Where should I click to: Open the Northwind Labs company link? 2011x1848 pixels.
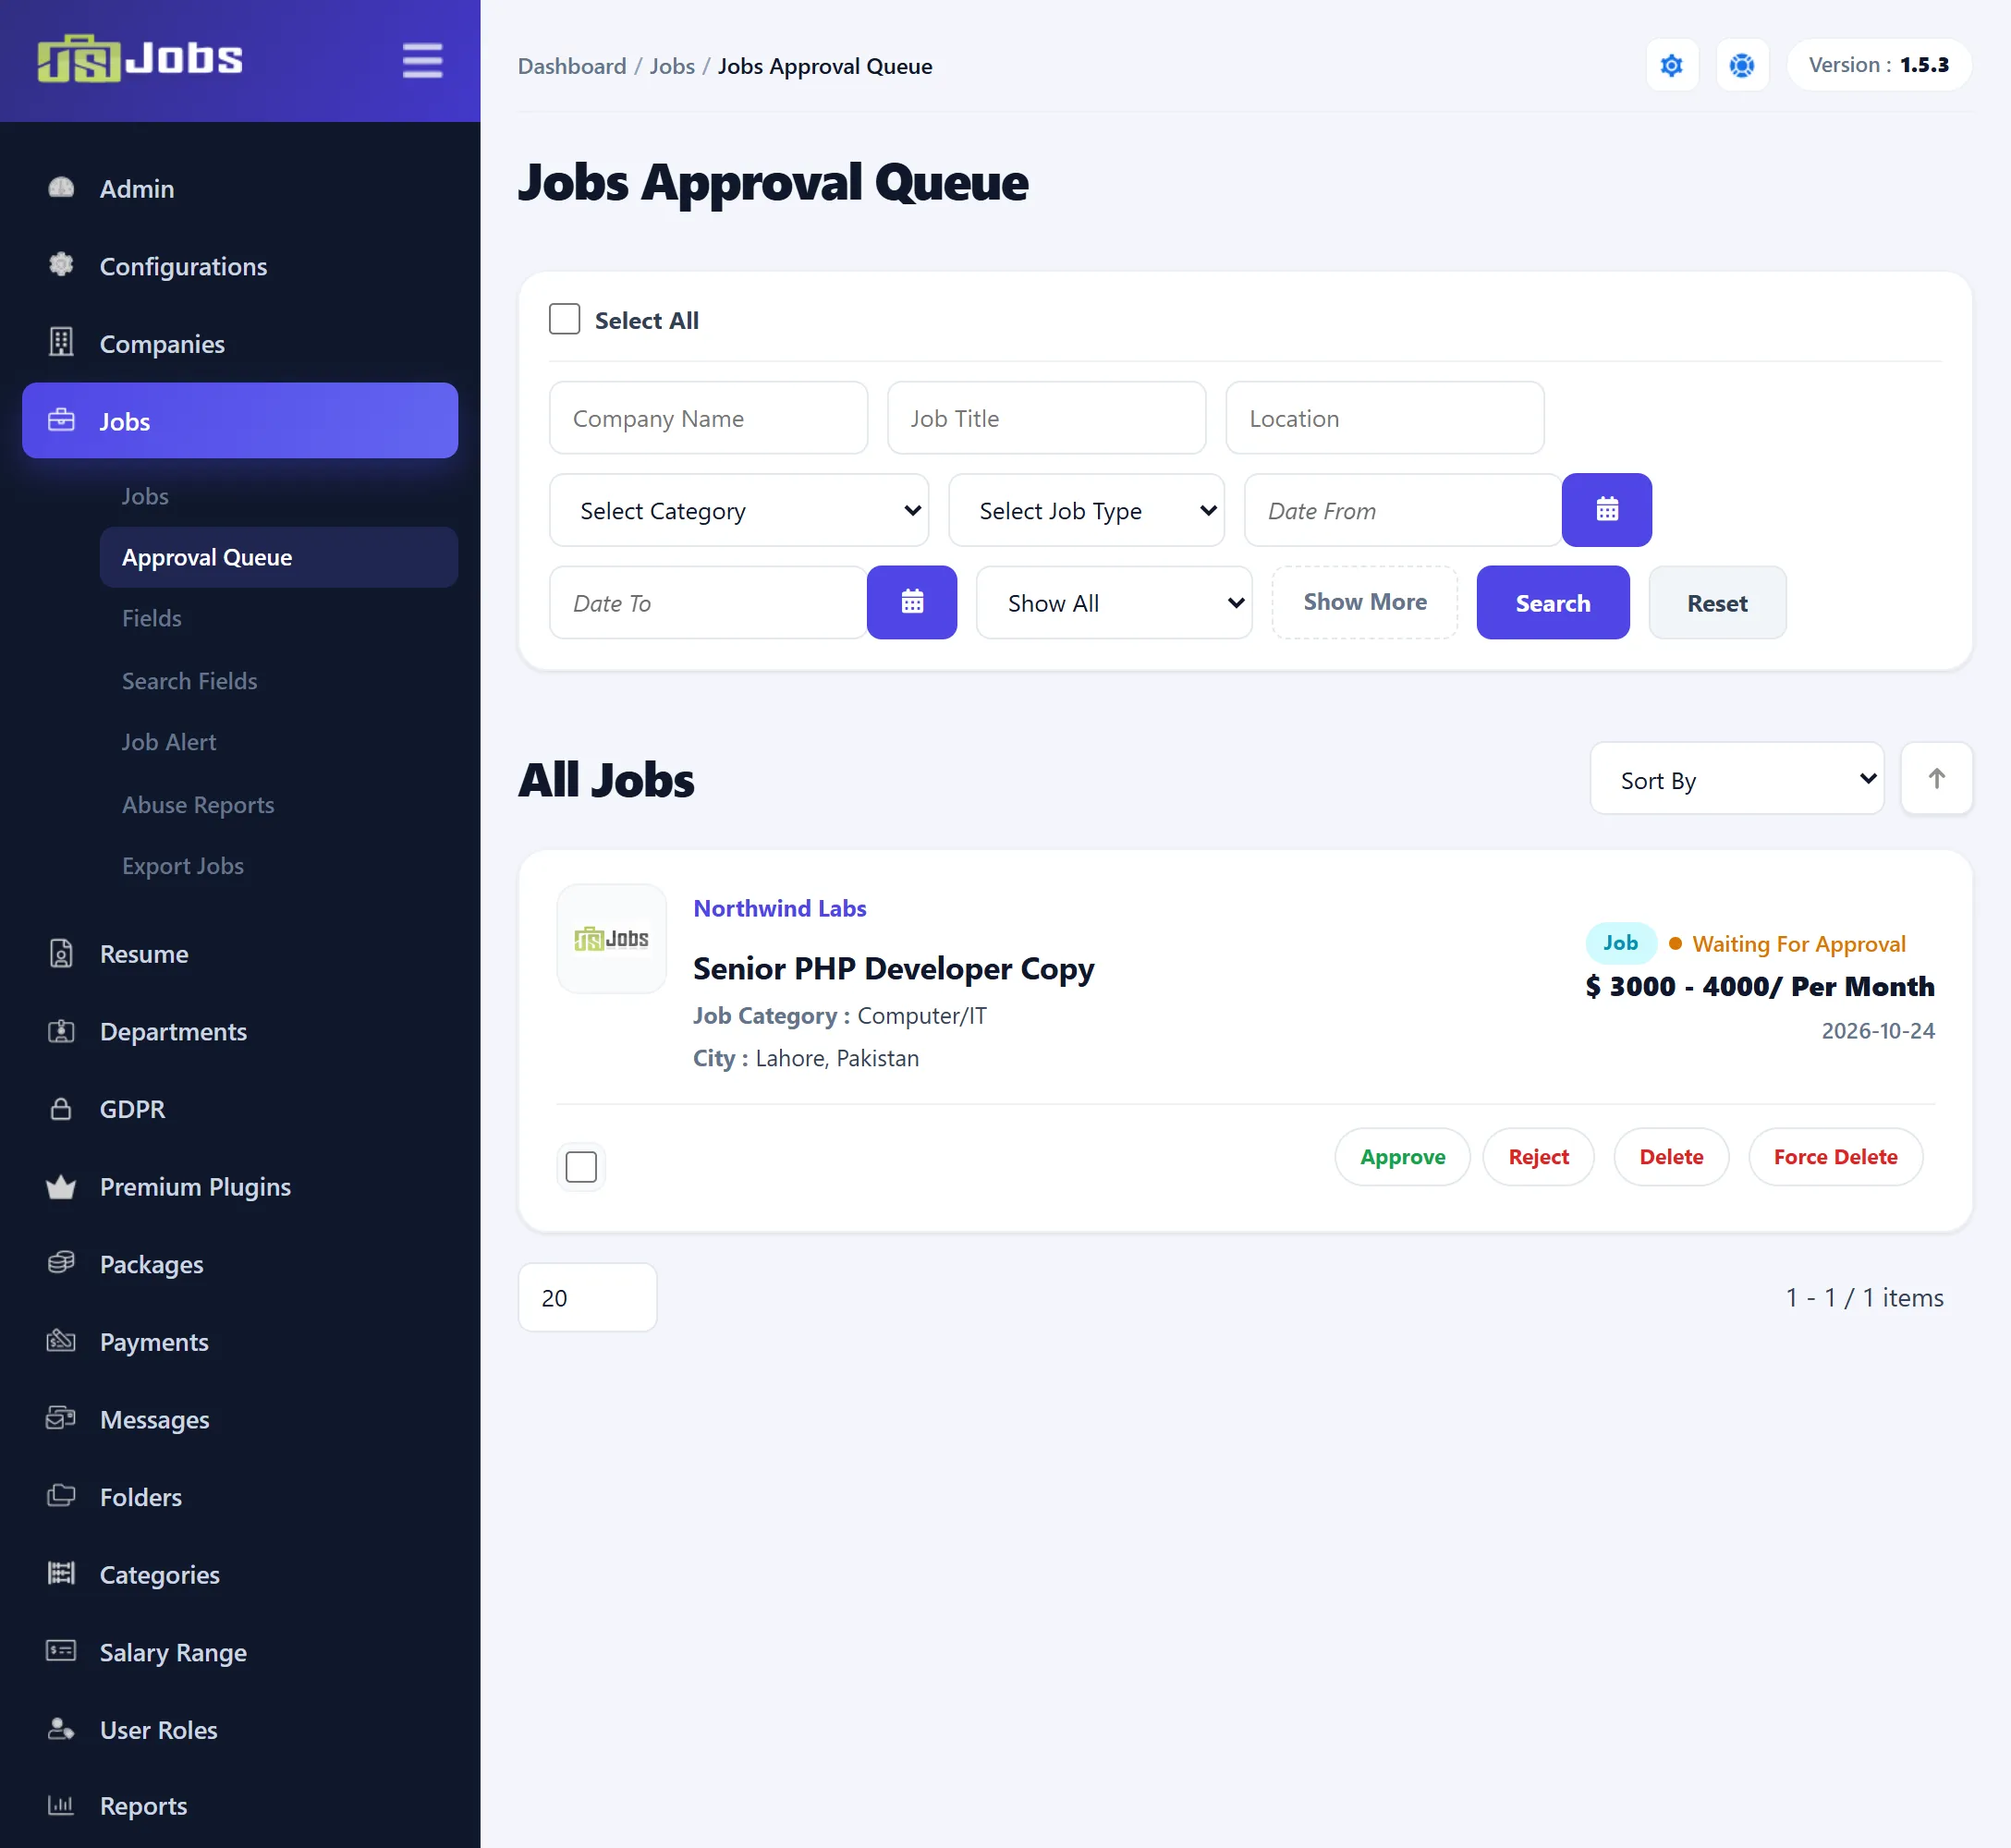pyautogui.click(x=779, y=908)
